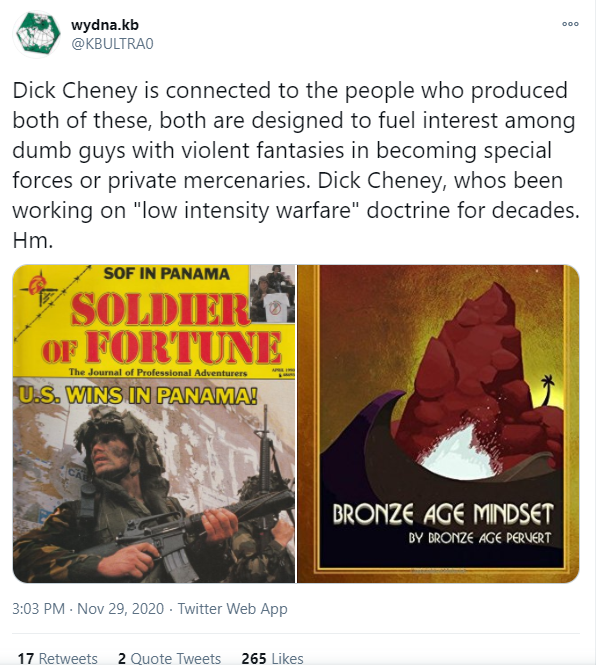Open the three-dot more options menu
Screen dimensions: 596x665
(x=570, y=24)
